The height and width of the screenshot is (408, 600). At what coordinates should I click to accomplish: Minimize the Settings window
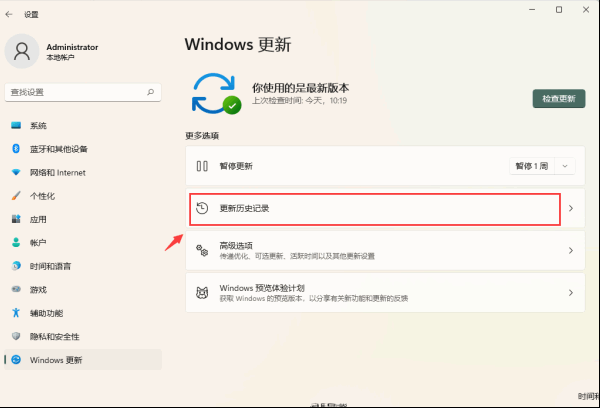tap(532, 10)
